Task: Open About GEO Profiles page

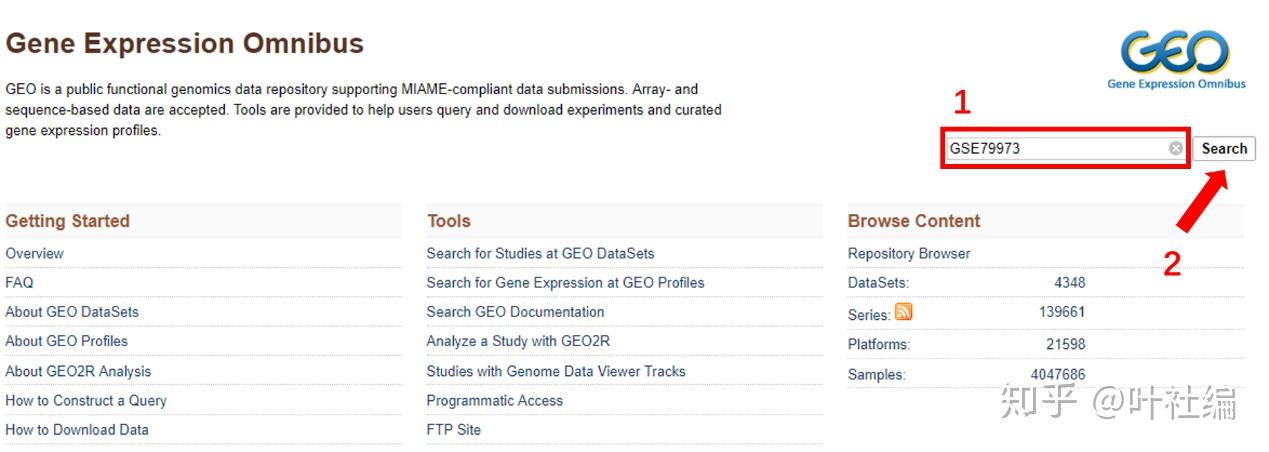Action: click(x=66, y=341)
